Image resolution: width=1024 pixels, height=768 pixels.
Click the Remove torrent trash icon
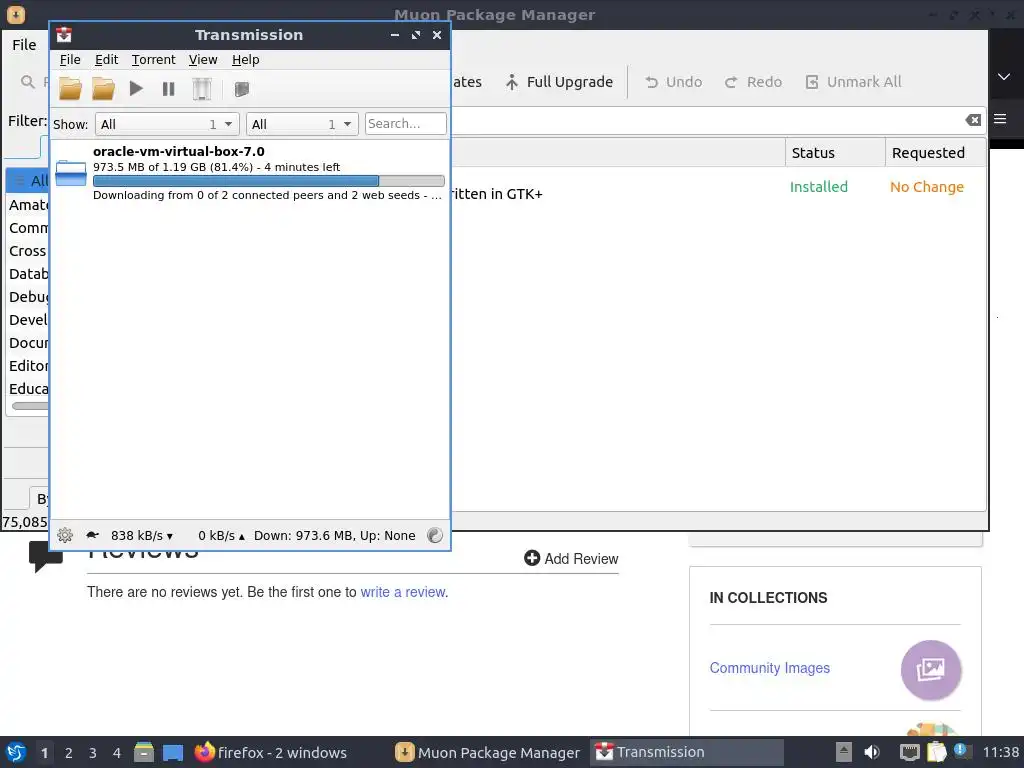[x=202, y=89]
